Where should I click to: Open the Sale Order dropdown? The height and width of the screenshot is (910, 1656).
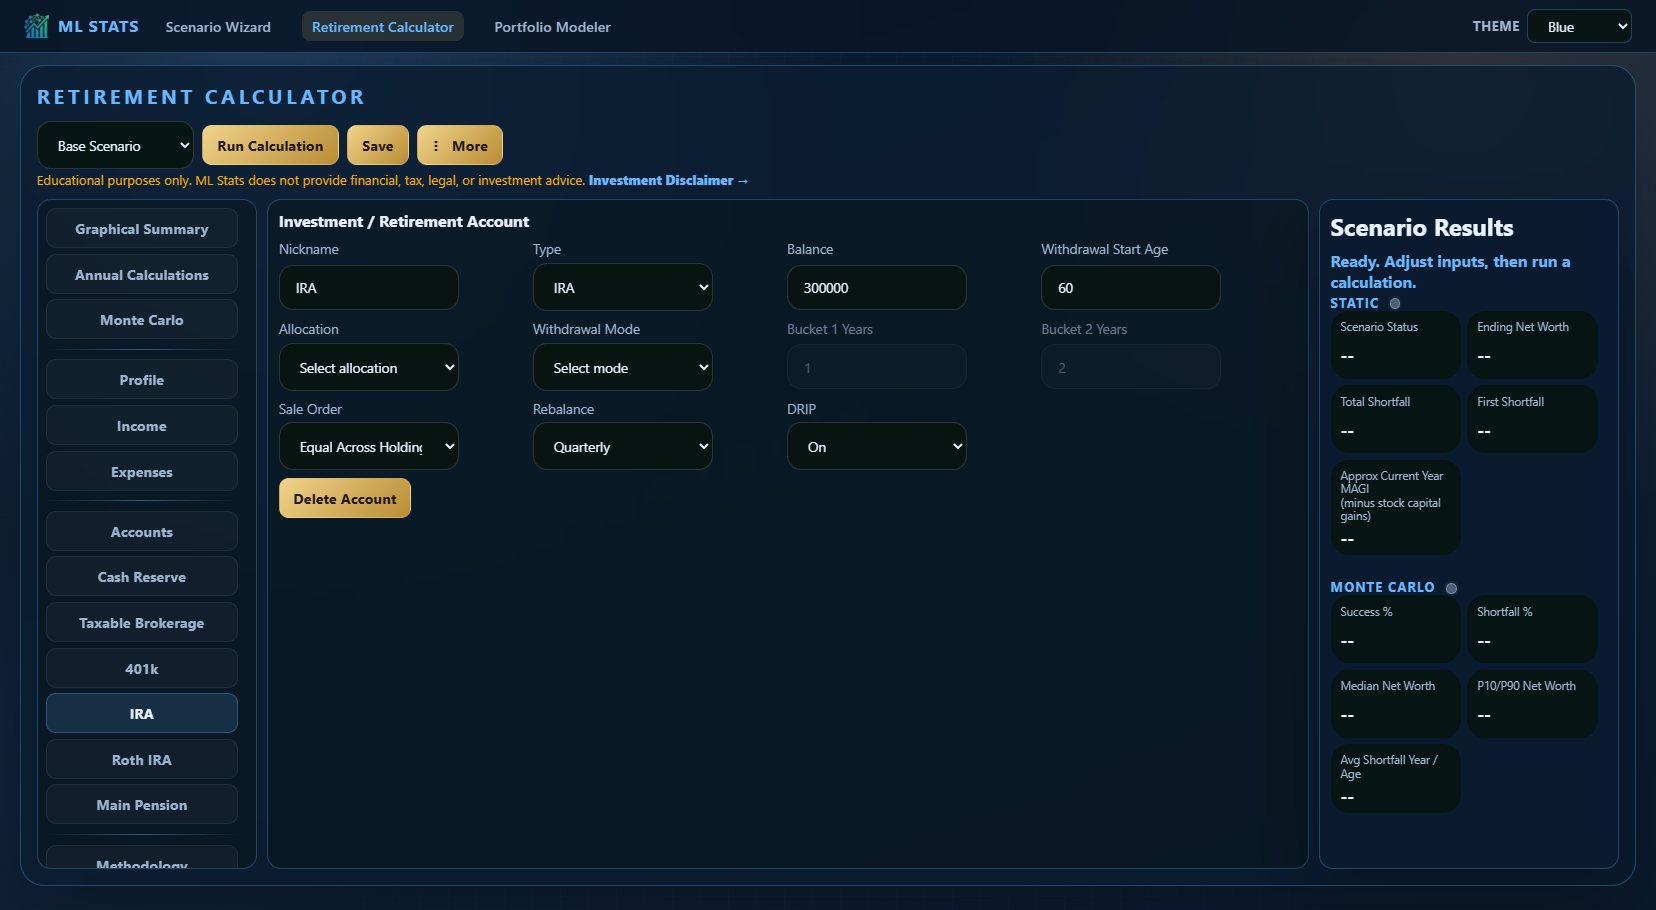pyautogui.click(x=369, y=447)
